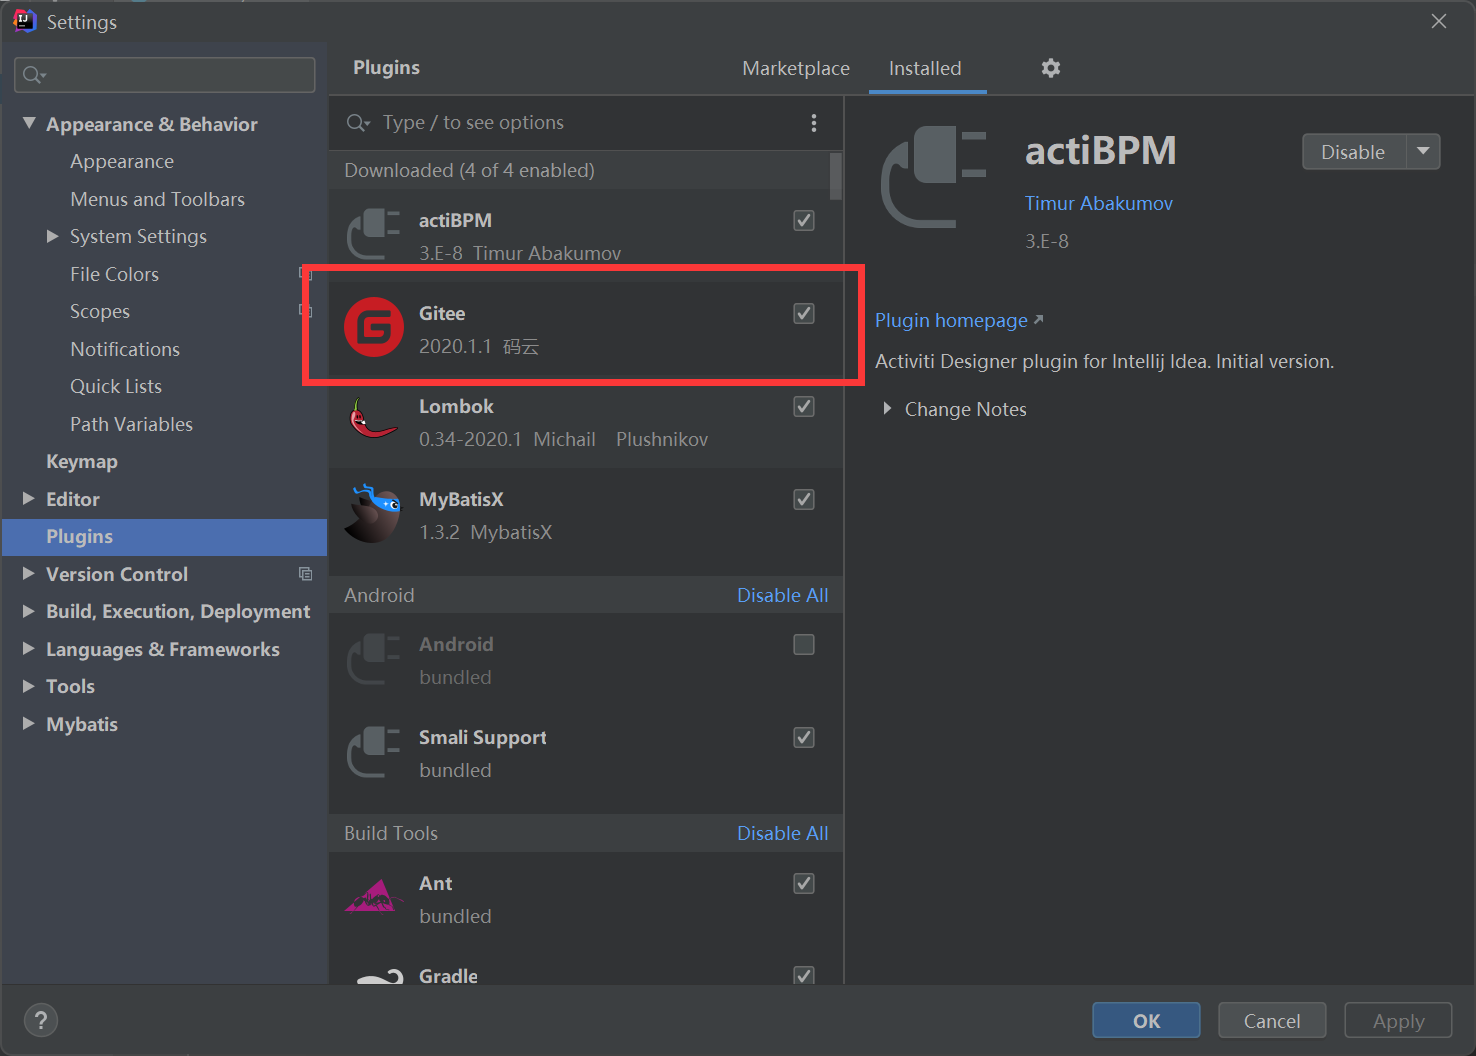Click the large actiBPM detail plug icon

pos(934,177)
